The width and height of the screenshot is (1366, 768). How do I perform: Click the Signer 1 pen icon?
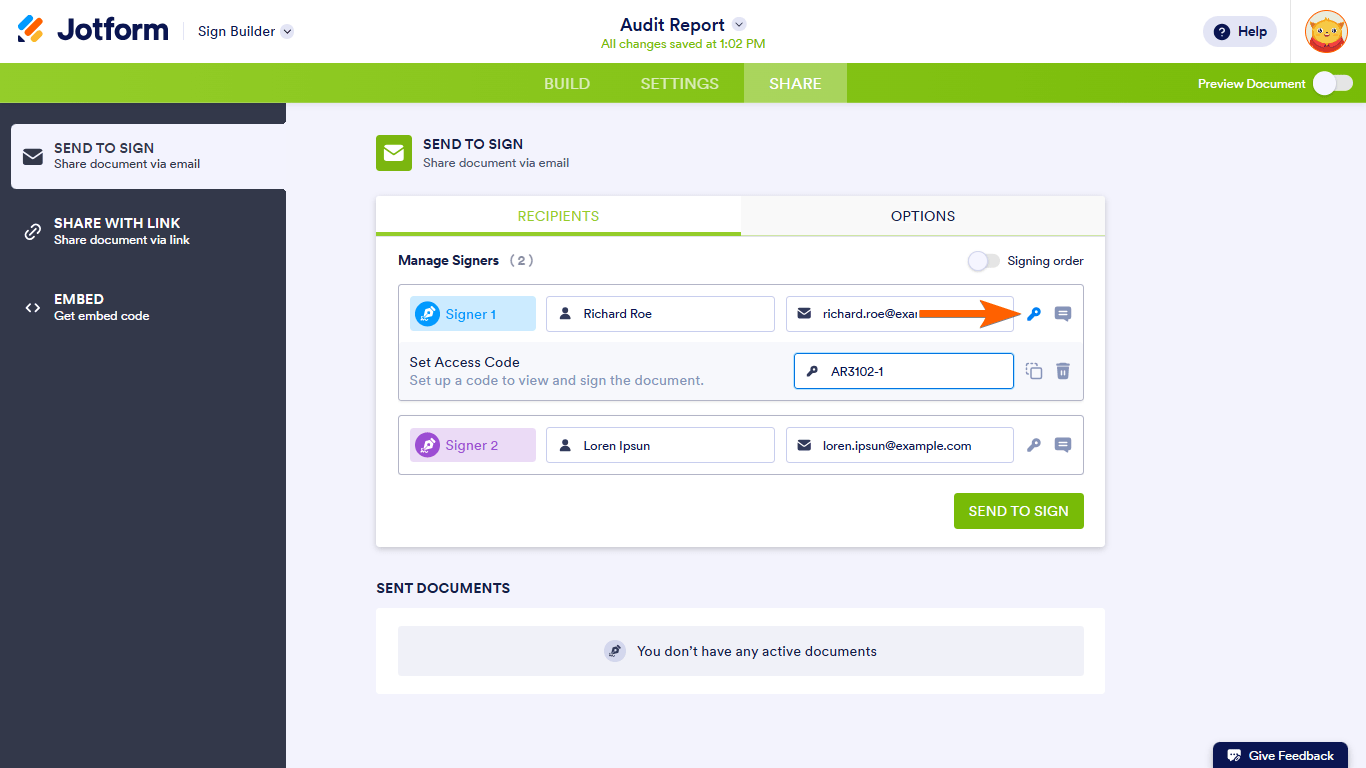(x=428, y=314)
